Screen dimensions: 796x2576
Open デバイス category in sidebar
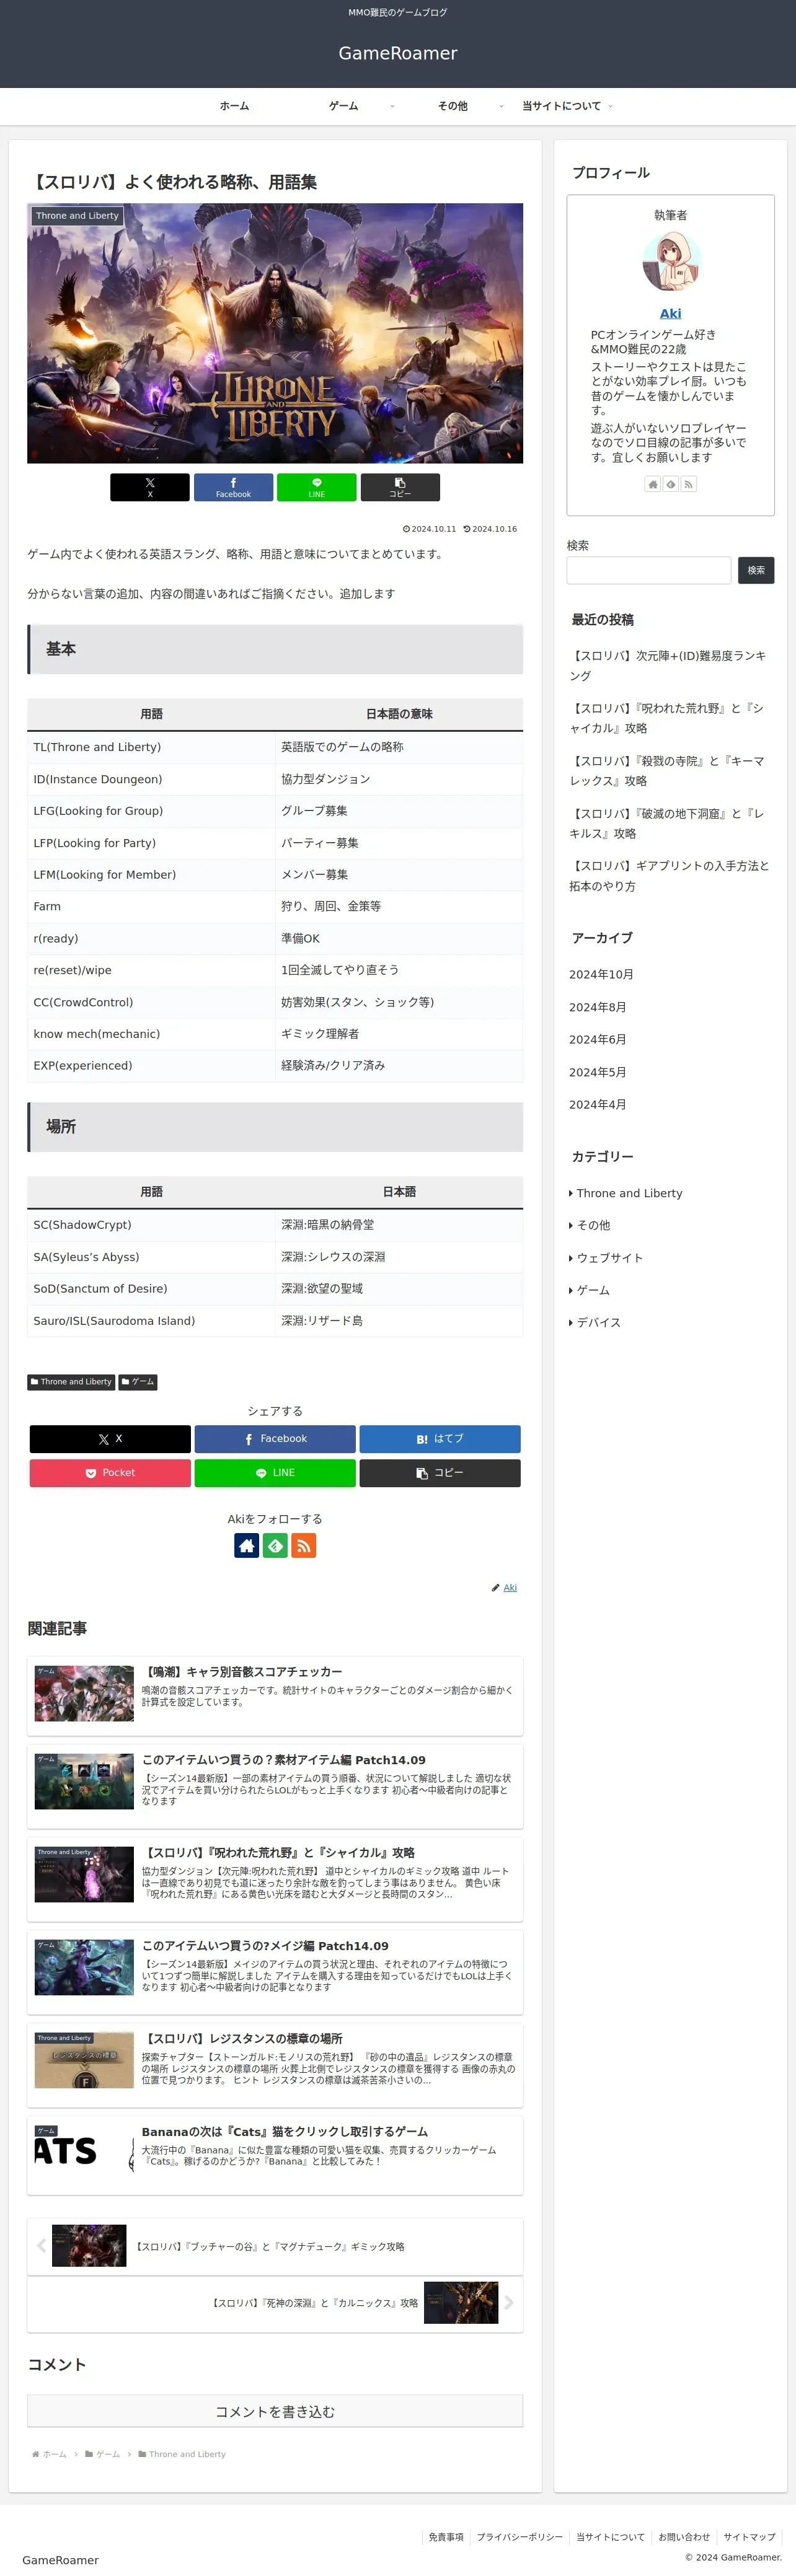pyautogui.click(x=595, y=1322)
